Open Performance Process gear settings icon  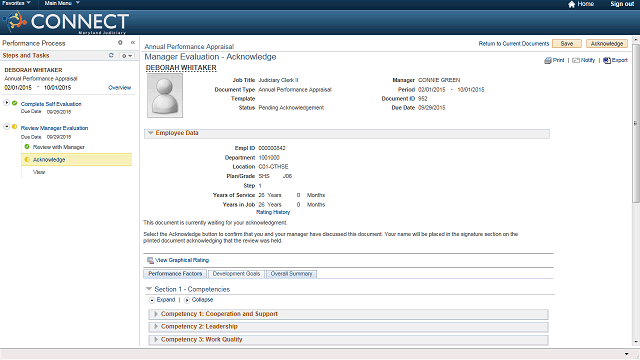[x=120, y=42]
